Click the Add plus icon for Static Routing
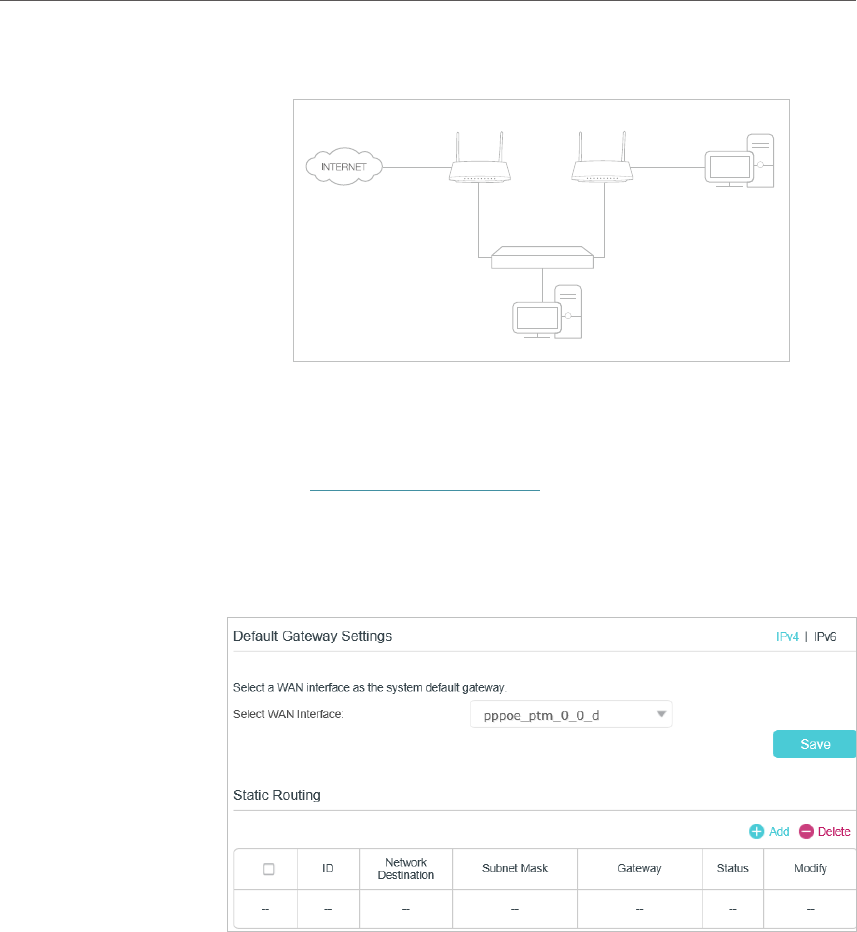Screen dimensions: 857x932 click(x=757, y=831)
